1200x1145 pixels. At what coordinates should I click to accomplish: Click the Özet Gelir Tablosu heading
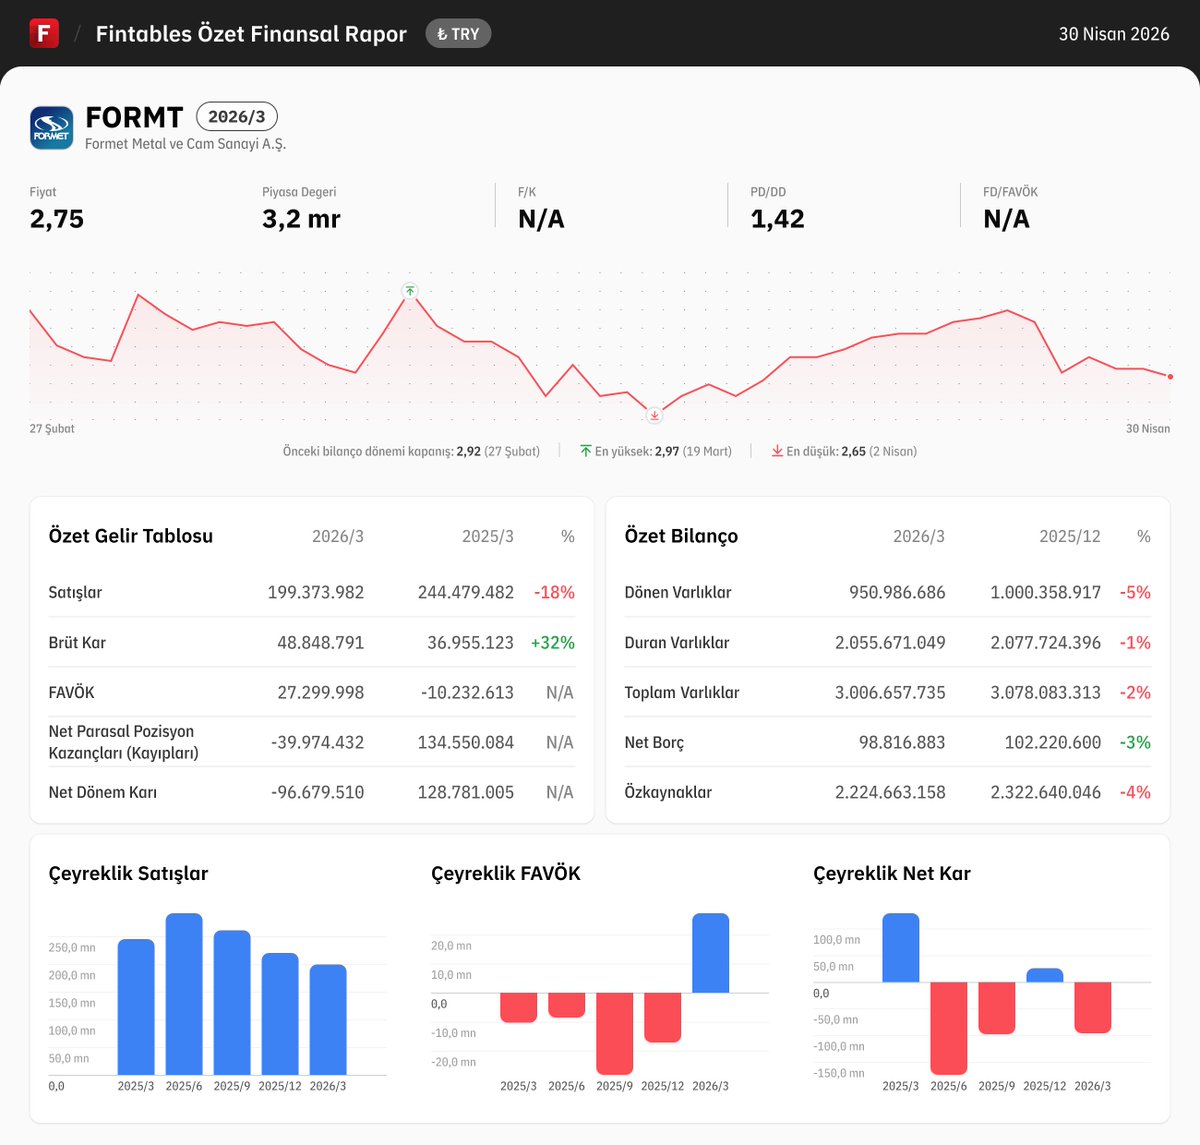131,536
